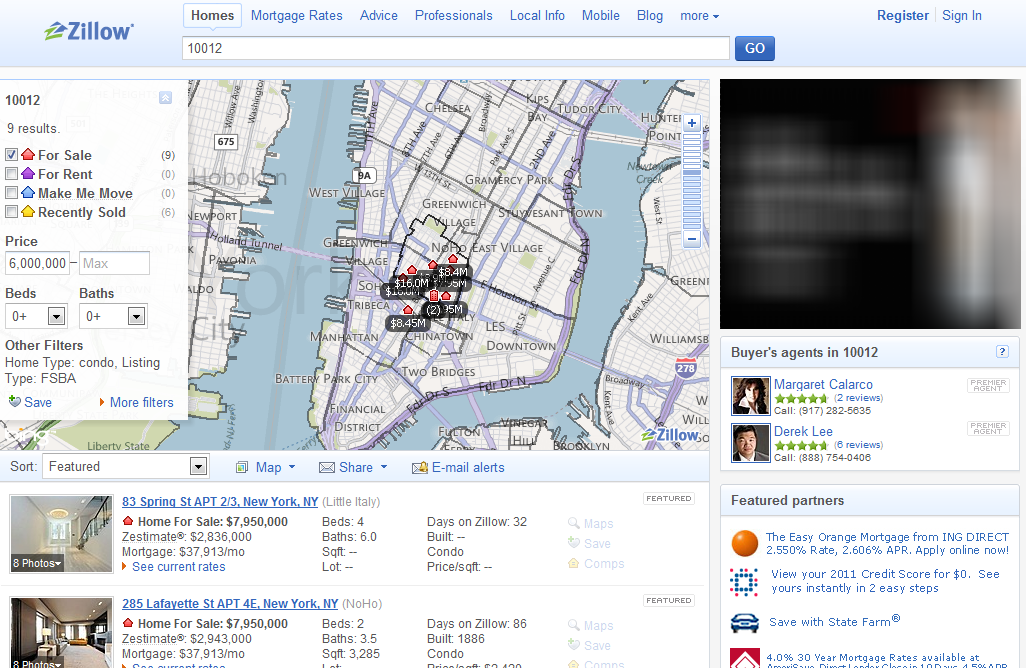
Task: Open the 83 Spring St listing link
Action: click(x=220, y=502)
